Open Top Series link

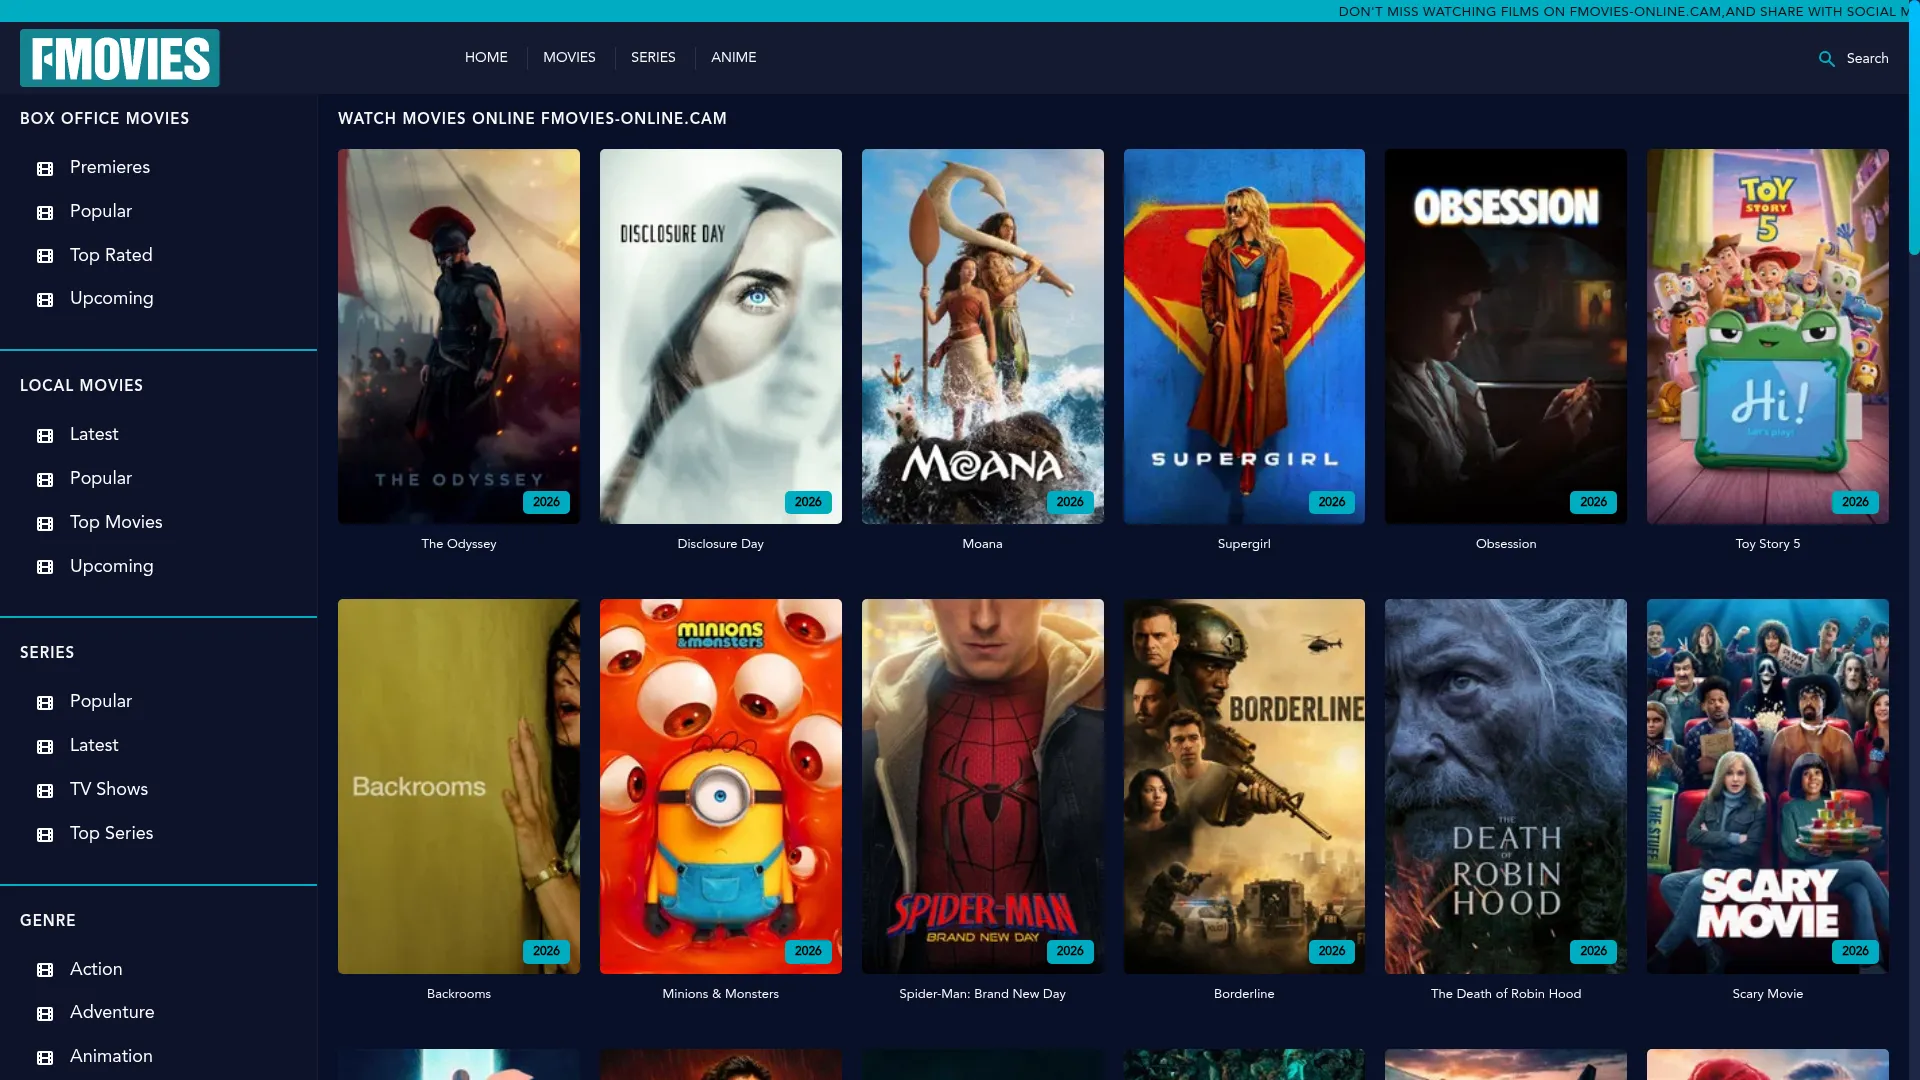[x=111, y=833]
